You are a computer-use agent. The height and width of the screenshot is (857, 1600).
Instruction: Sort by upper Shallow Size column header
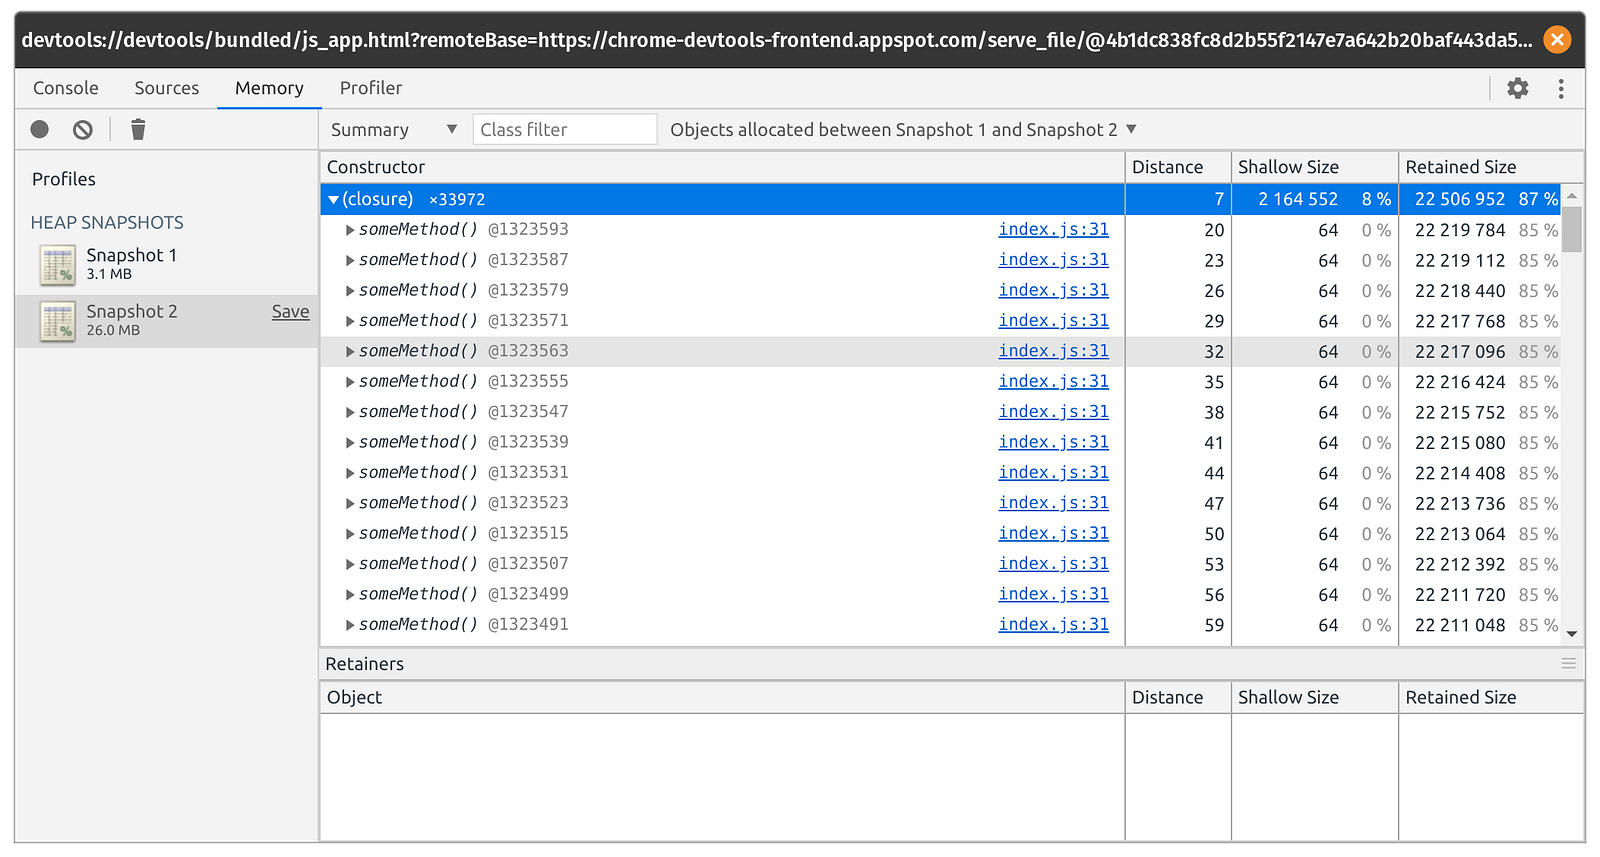click(1314, 167)
